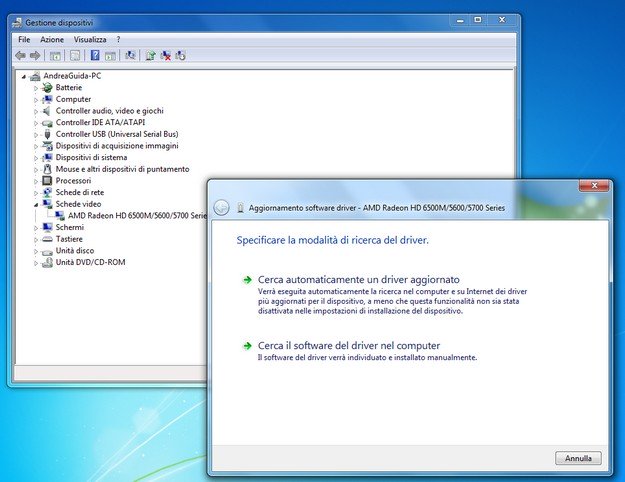Expand the Computer category
The width and height of the screenshot is (625, 482).
click(x=36, y=100)
